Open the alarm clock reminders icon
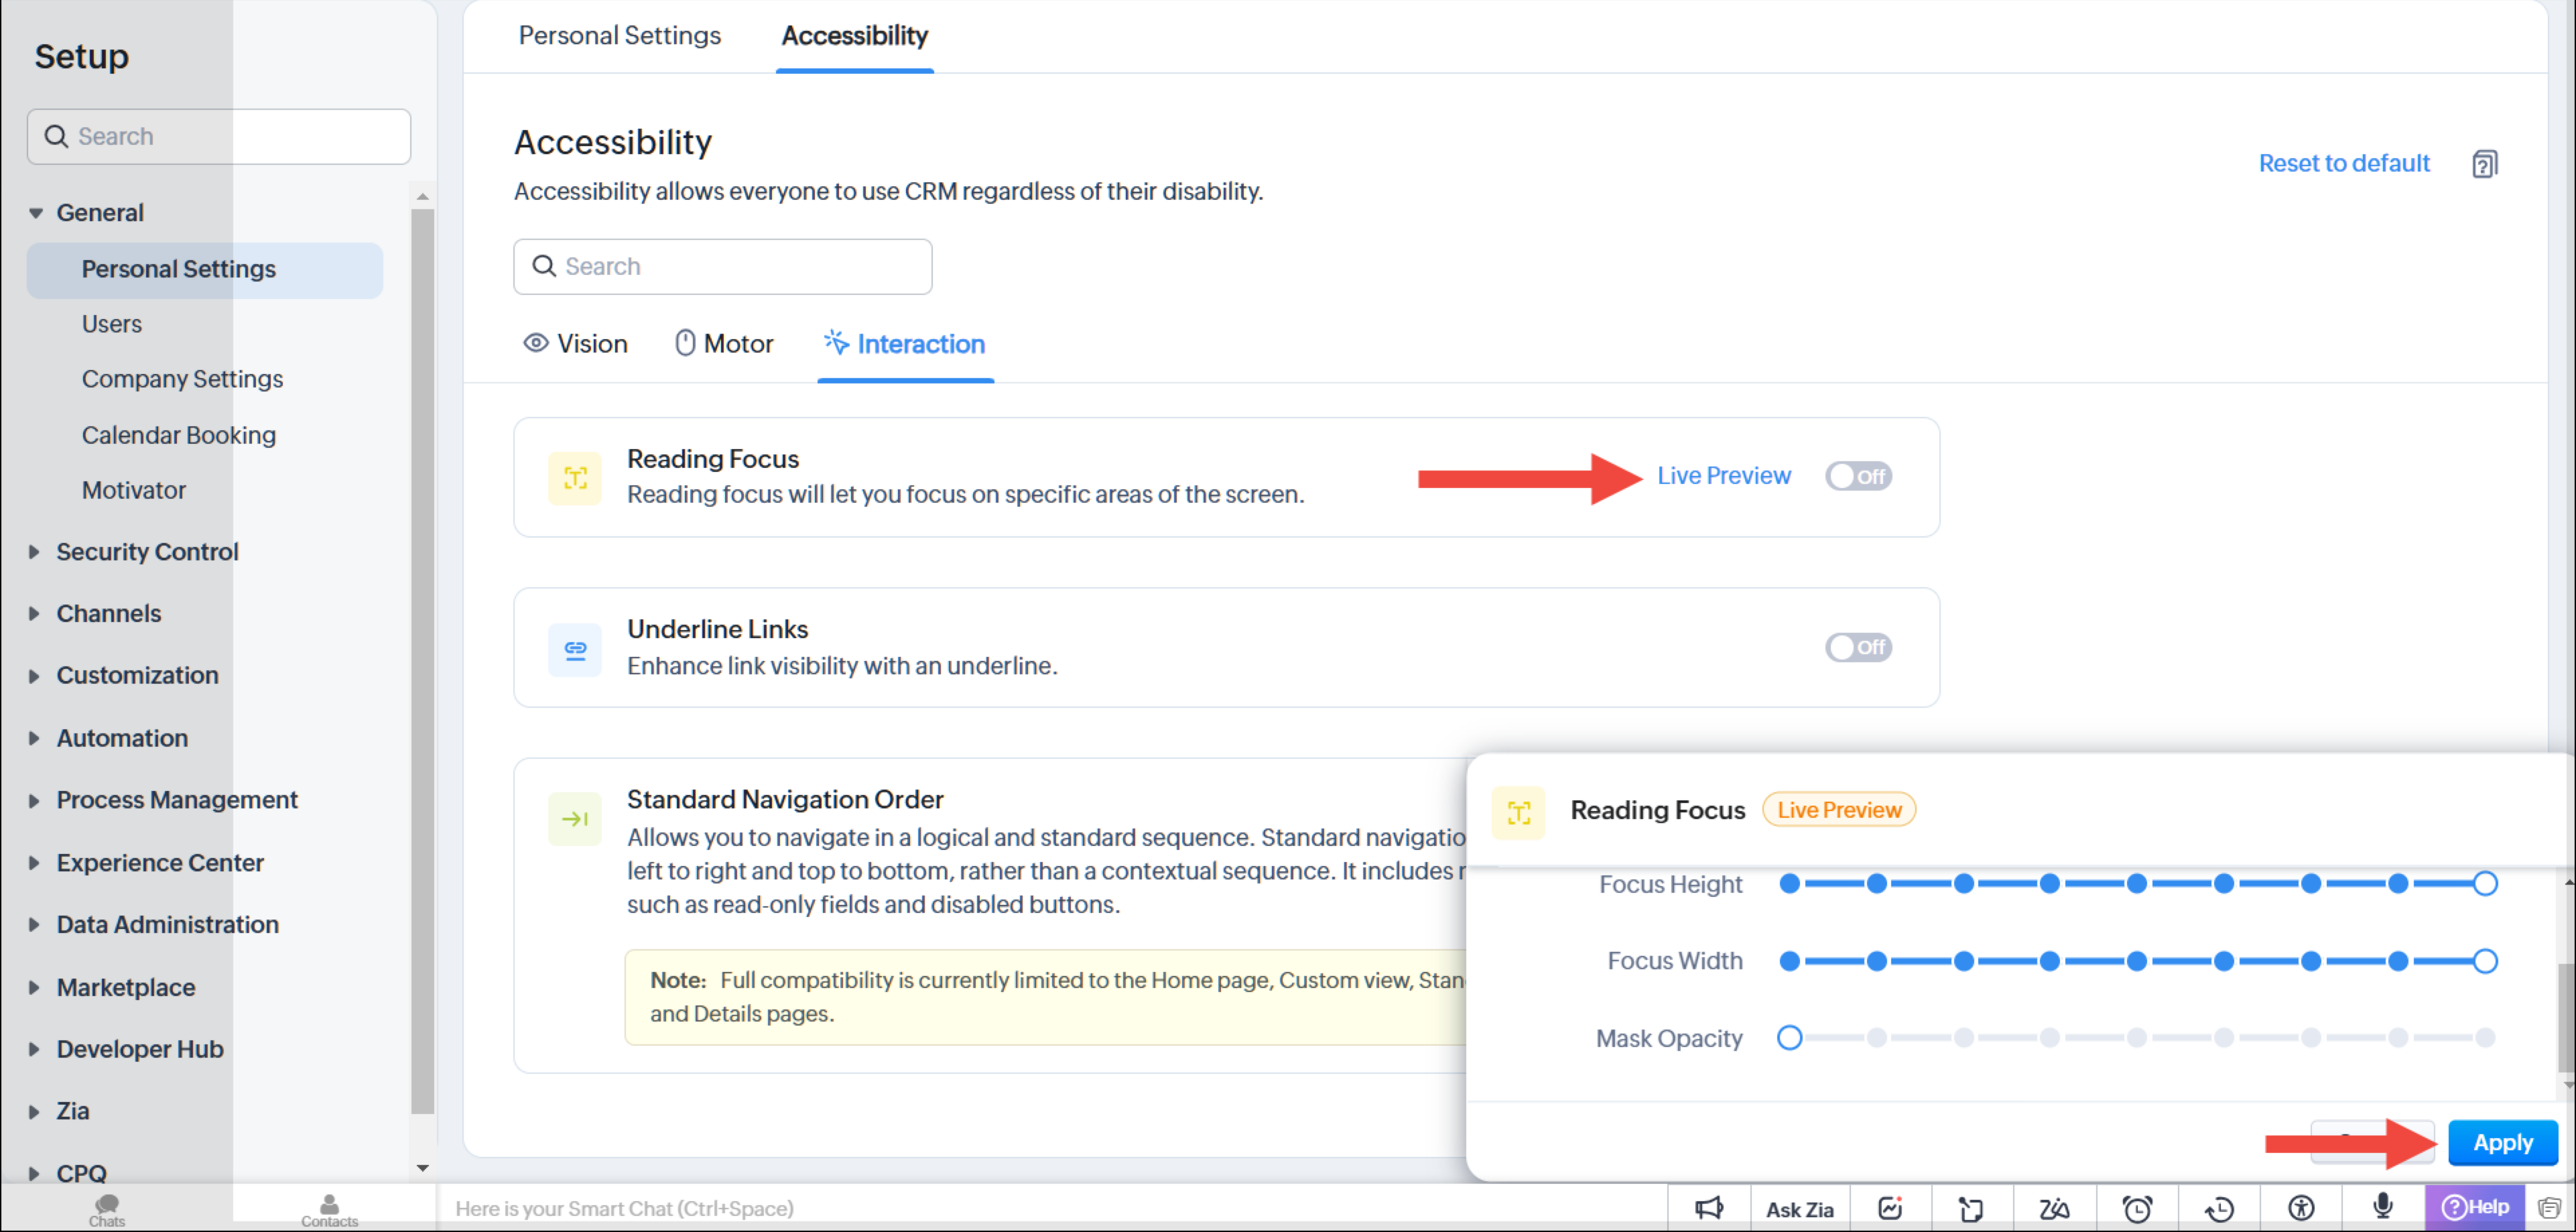 pos(2137,1208)
